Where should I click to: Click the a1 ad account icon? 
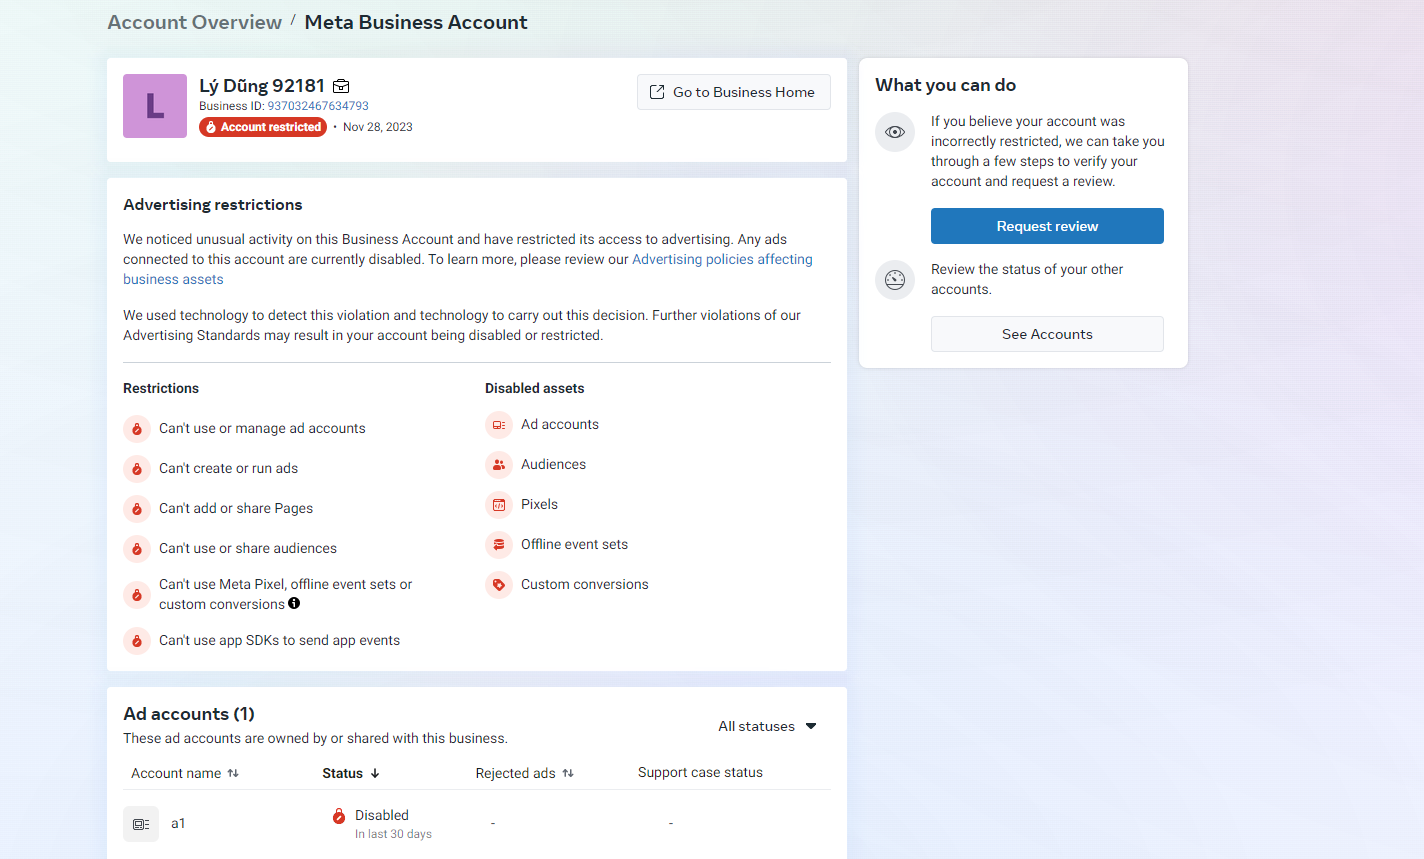point(141,824)
